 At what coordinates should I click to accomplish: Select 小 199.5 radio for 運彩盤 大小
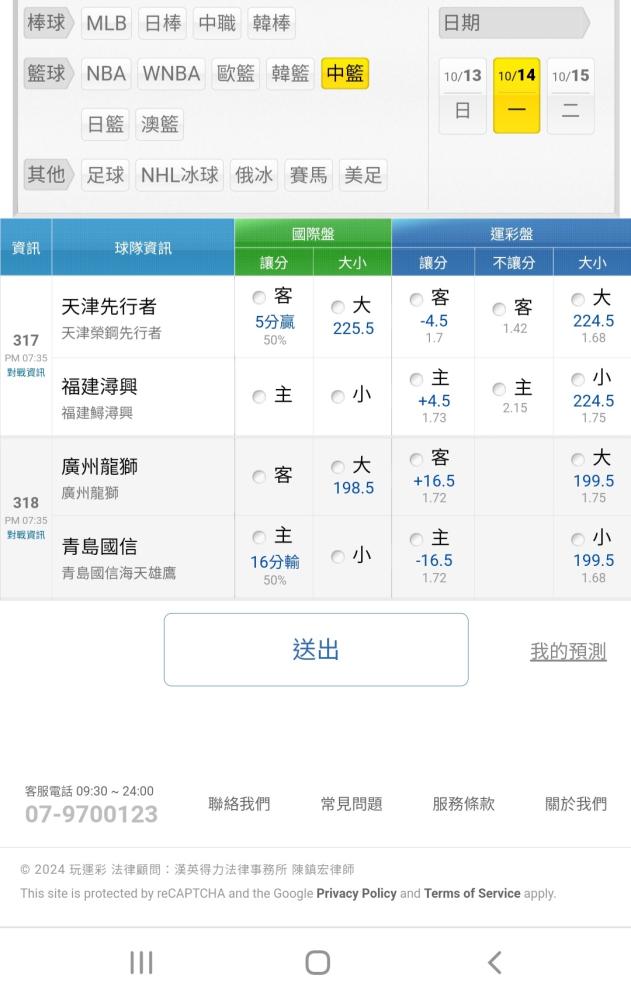578,540
